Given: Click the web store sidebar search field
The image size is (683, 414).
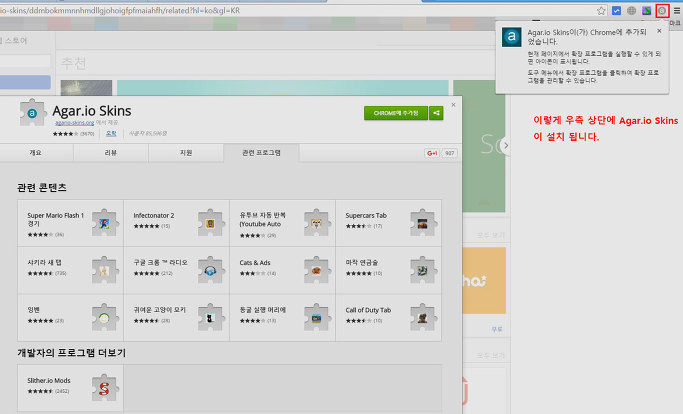Looking at the screenshot, I should 25,61.
